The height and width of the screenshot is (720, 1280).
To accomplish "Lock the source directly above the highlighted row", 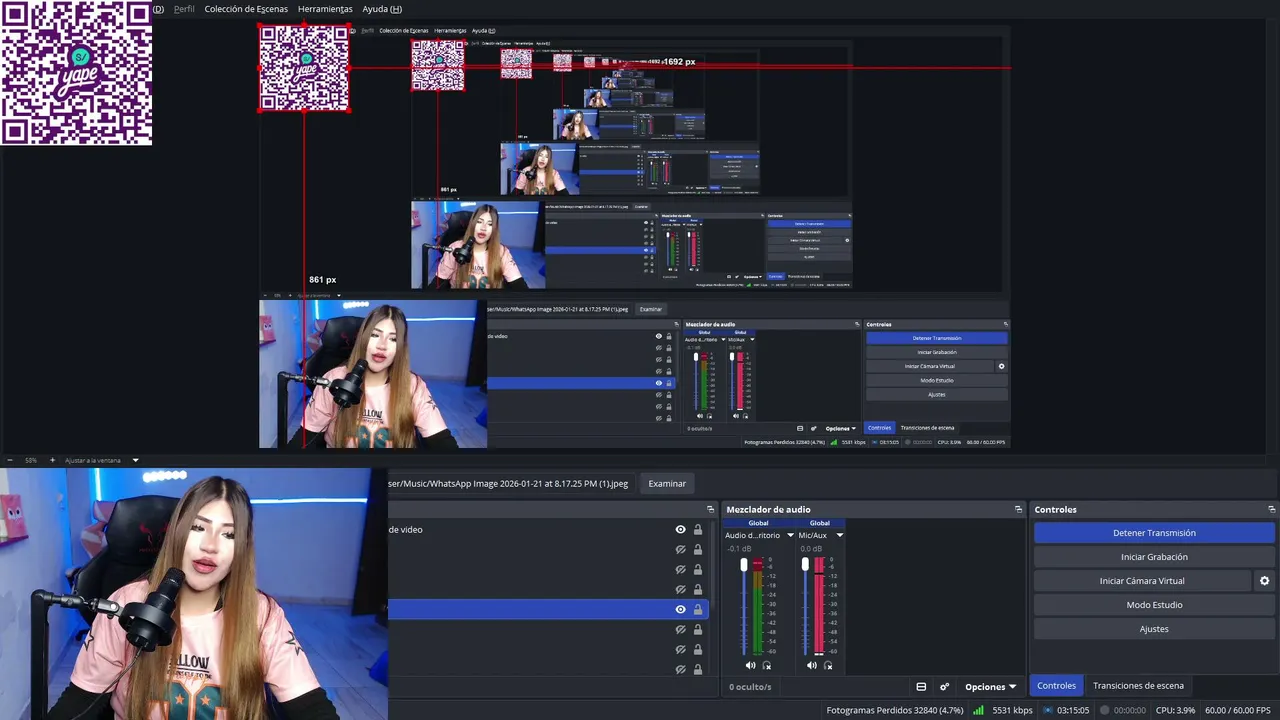I will coord(698,590).
